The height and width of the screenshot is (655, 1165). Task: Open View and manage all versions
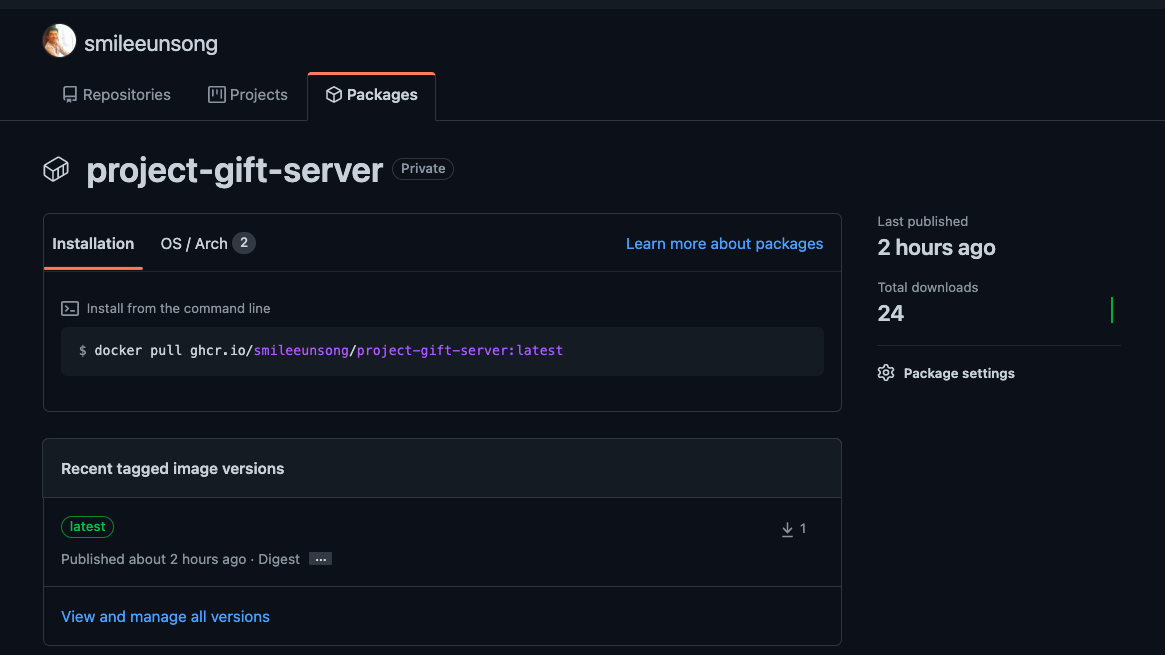[165, 616]
